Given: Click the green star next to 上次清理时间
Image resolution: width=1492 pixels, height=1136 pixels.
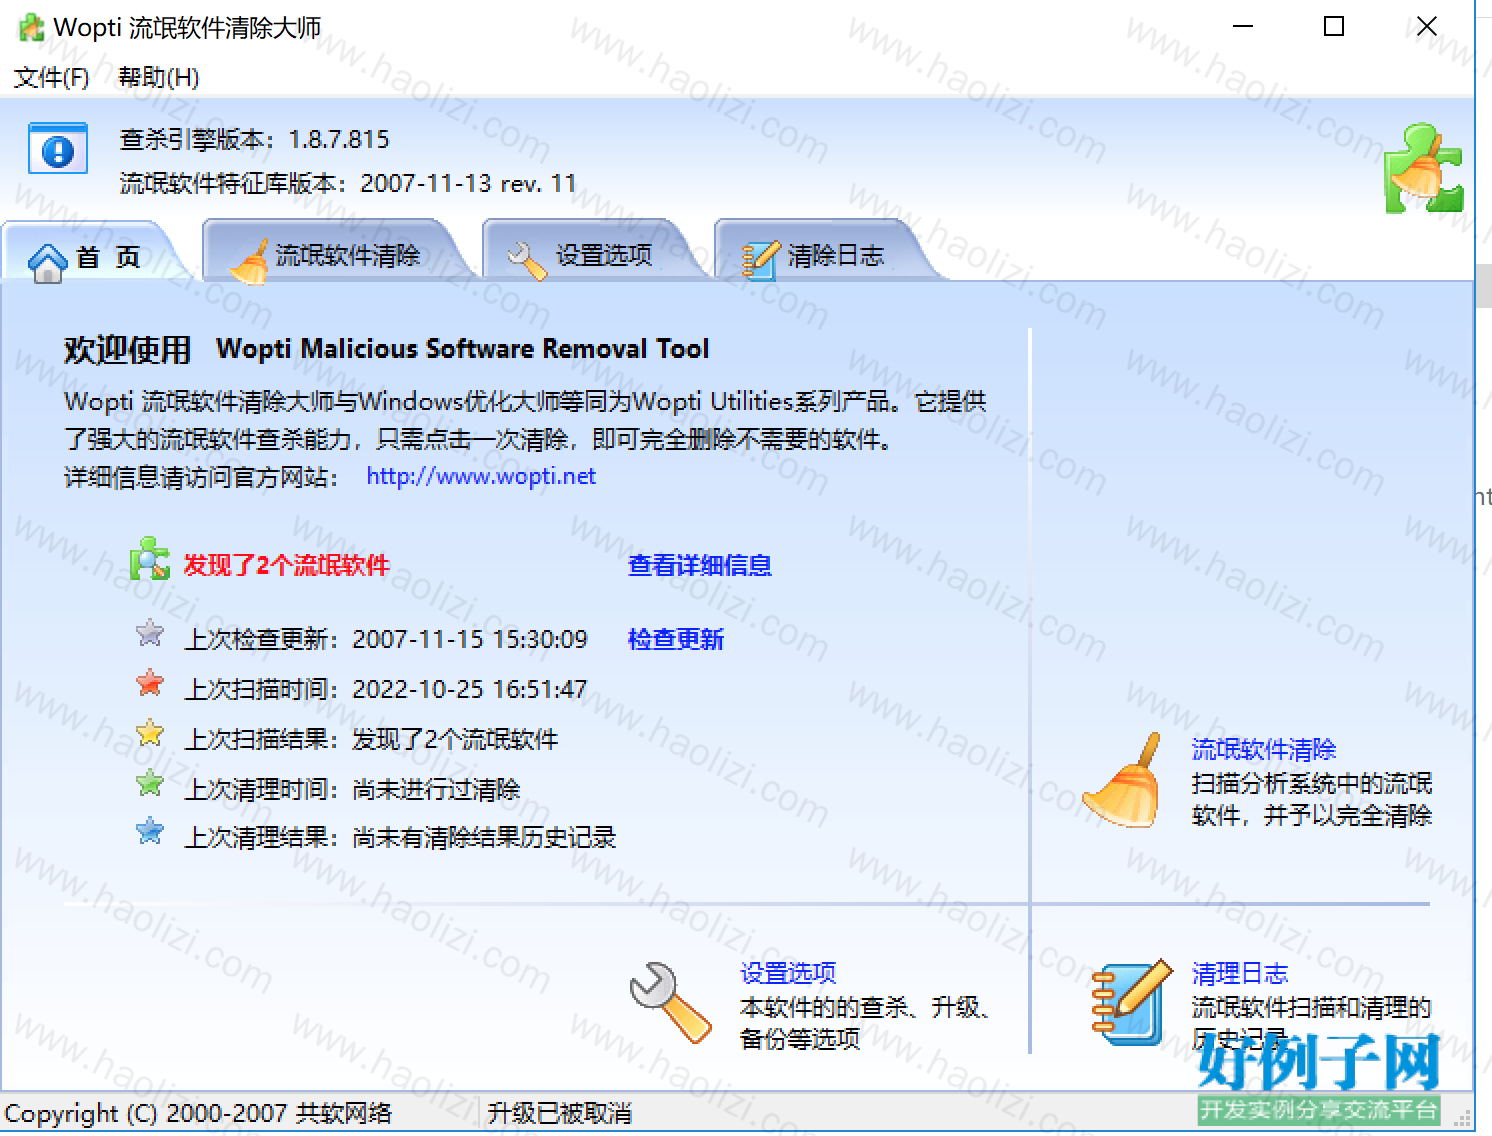Looking at the screenshot, I should click(x=150, y=783).
